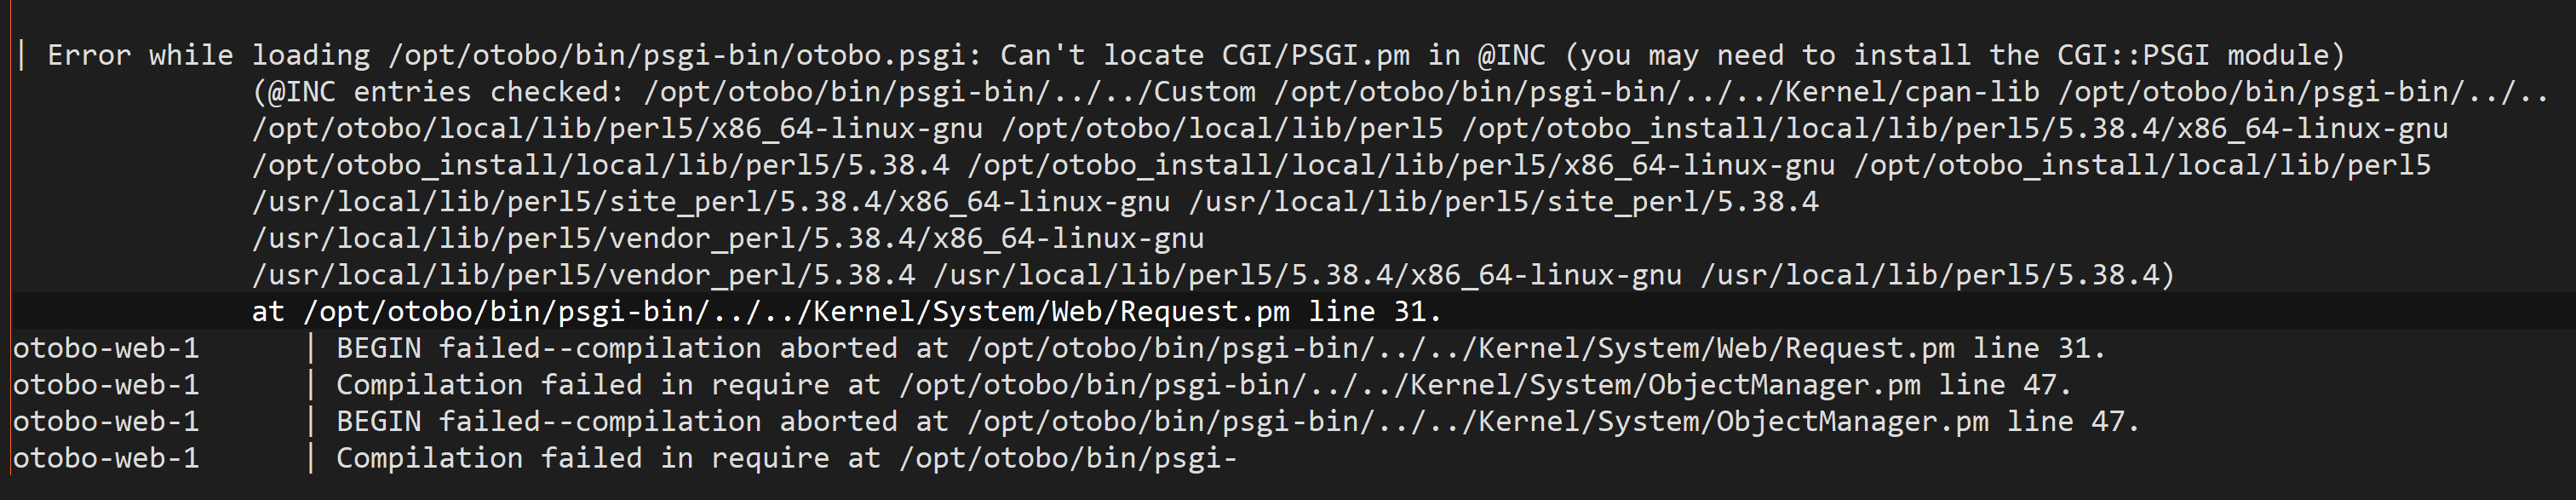
Task: Open the path ending in /Custom
Action: [949, 93]
